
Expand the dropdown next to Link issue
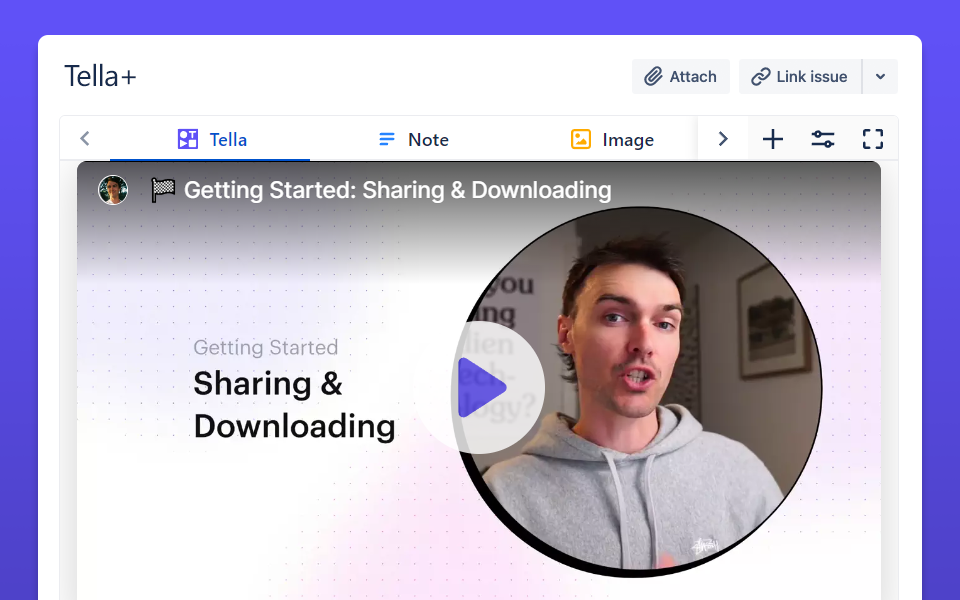[x=880, y=77]
